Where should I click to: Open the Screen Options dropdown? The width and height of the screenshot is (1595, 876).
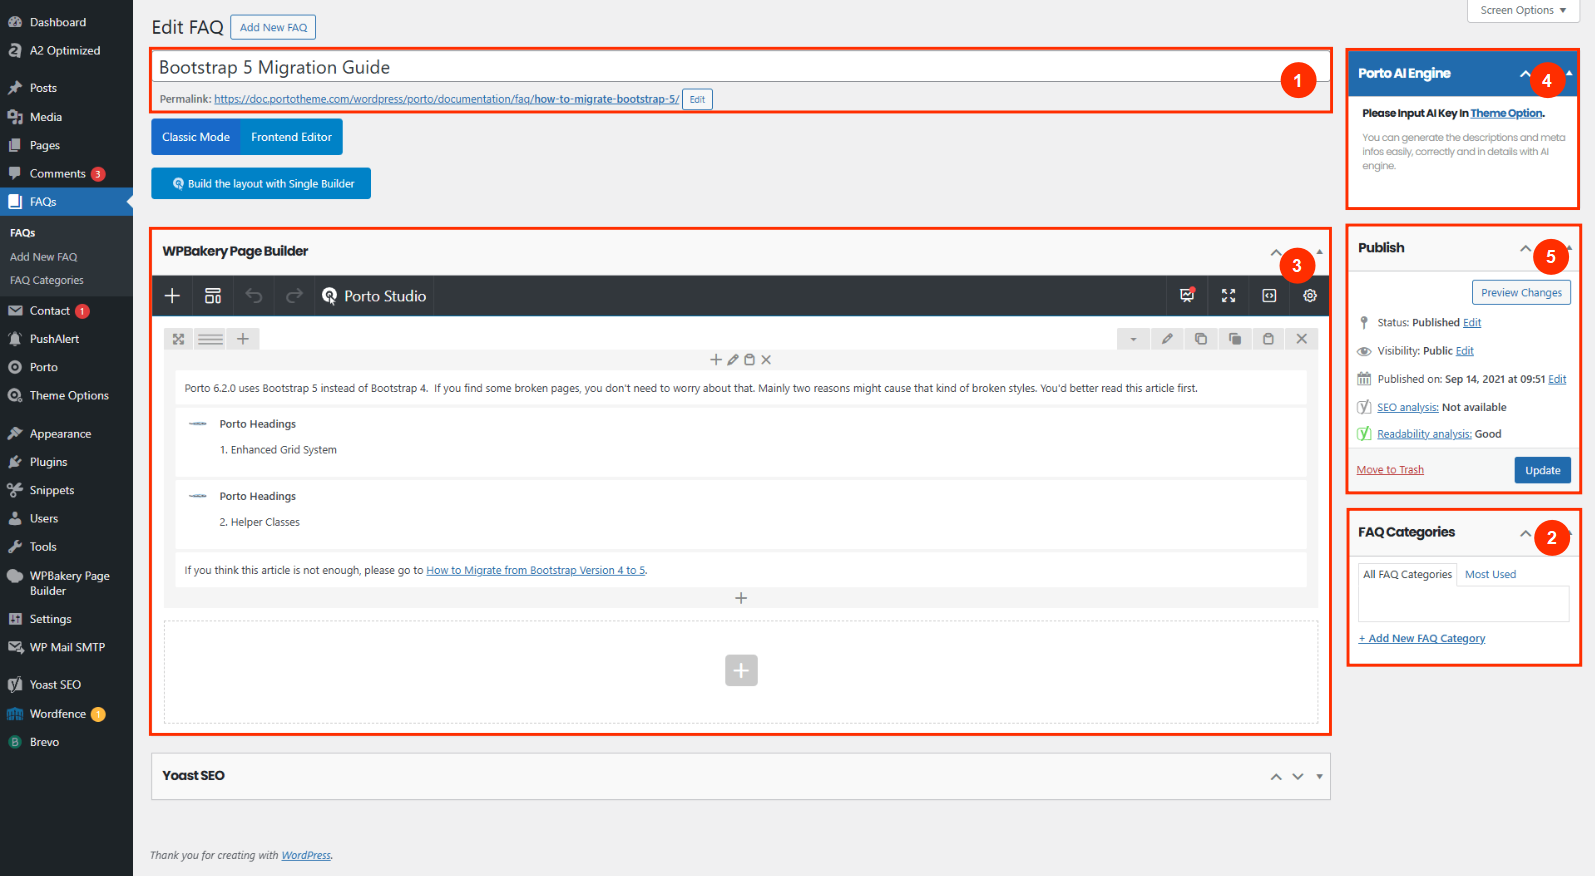point(1523,10)
